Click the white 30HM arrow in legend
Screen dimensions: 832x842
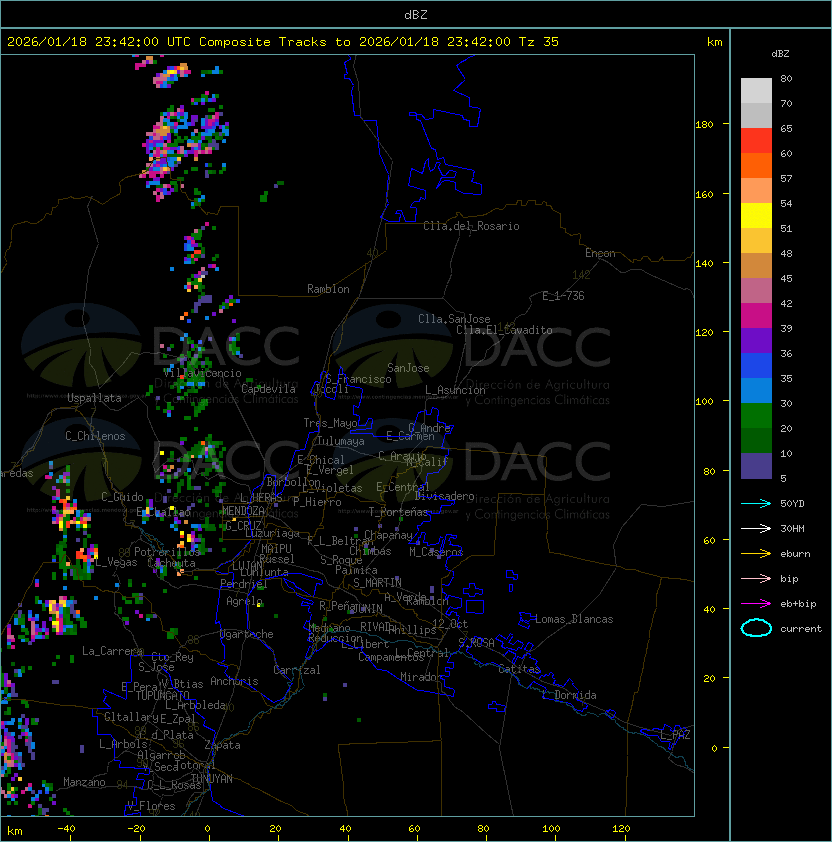[x=756, y=528]
